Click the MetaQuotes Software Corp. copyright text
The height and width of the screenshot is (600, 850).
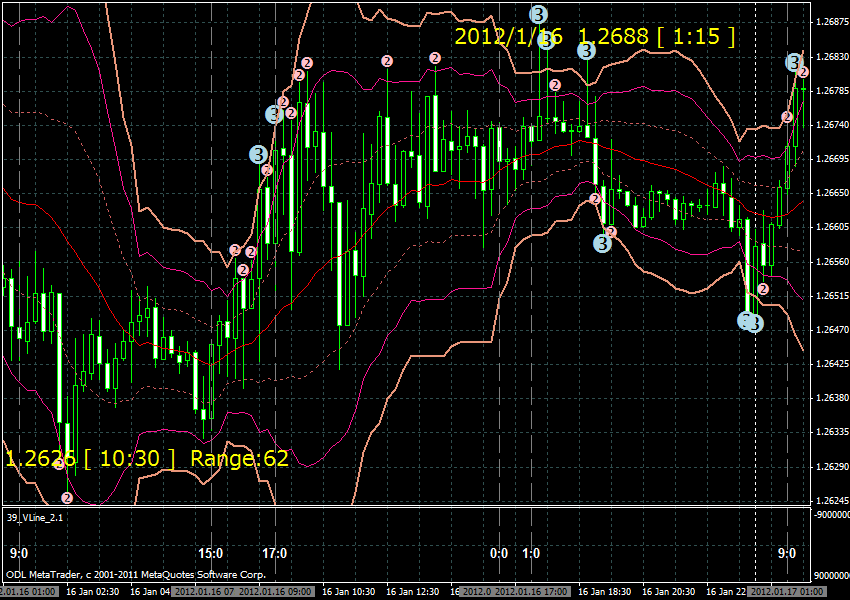136,575
